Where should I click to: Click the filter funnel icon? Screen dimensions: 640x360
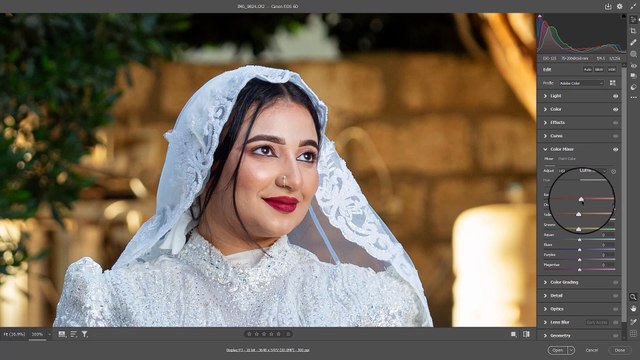(x=84, y=334)
